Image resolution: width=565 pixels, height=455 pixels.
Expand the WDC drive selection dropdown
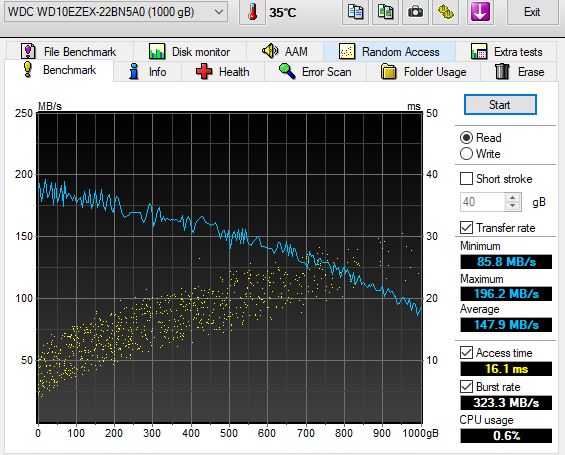tap(218, 12)
